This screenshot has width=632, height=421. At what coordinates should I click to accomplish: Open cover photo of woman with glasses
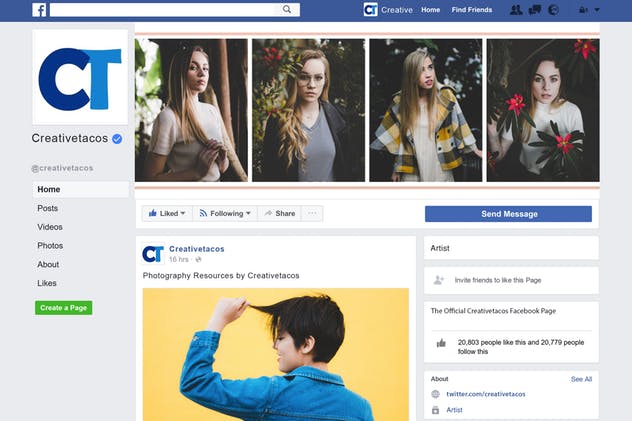[x=308, y=110]
